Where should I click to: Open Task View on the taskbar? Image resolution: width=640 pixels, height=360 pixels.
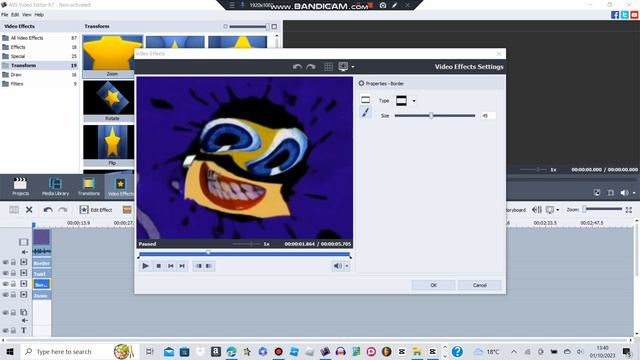pyautogui.click(x=149, y=351)
